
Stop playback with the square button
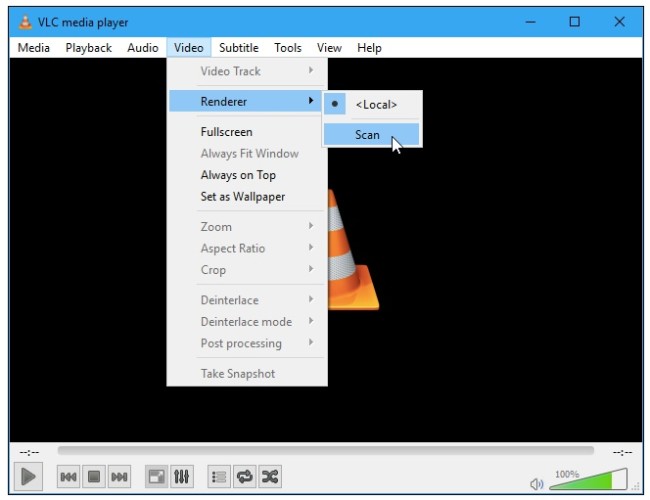94,477
